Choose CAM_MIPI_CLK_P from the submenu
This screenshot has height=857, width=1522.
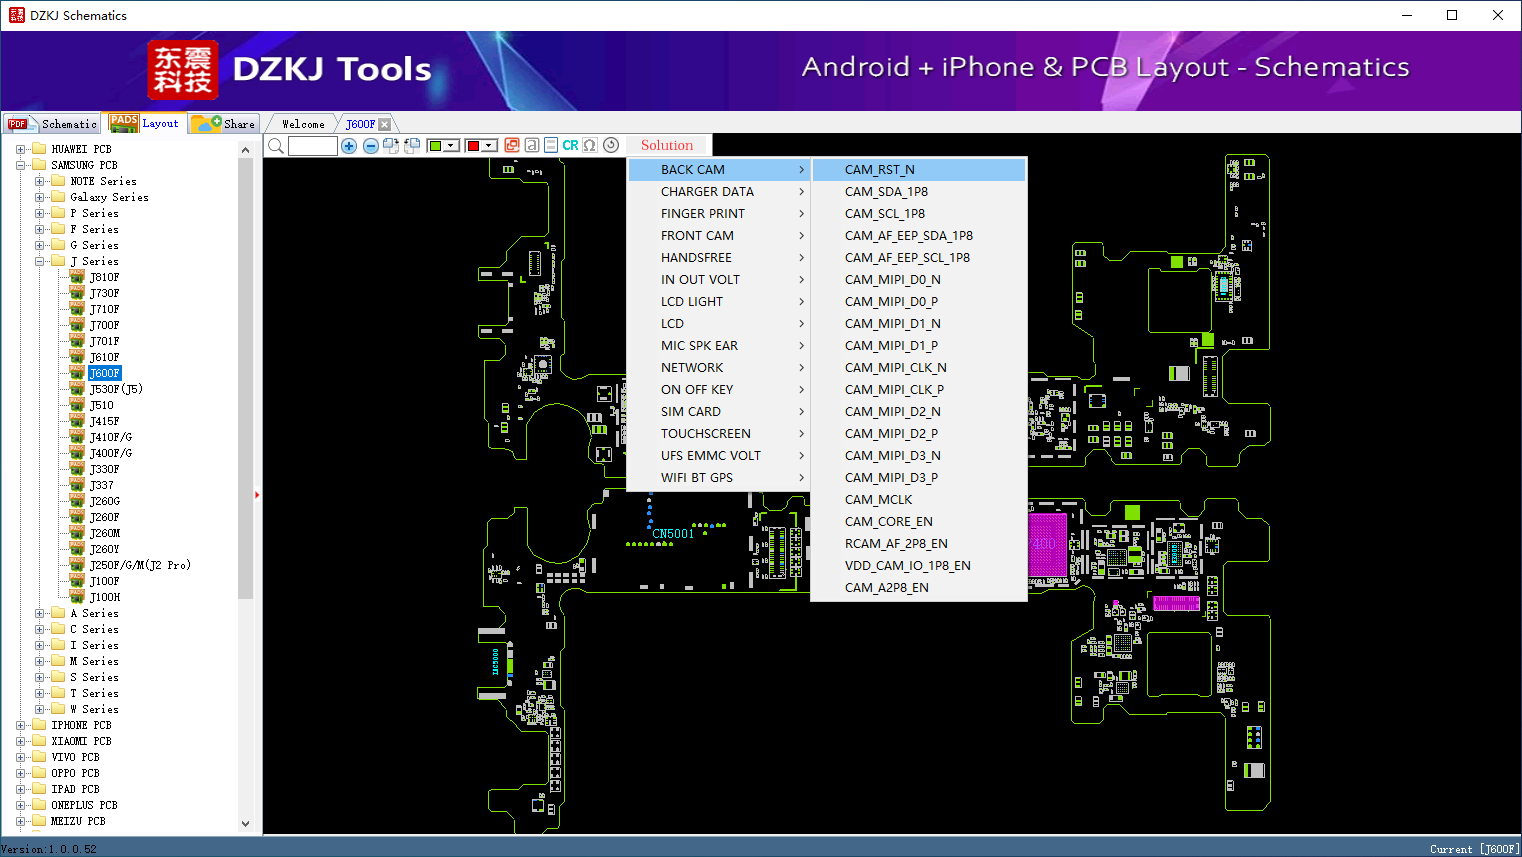[x=919, y=390]
